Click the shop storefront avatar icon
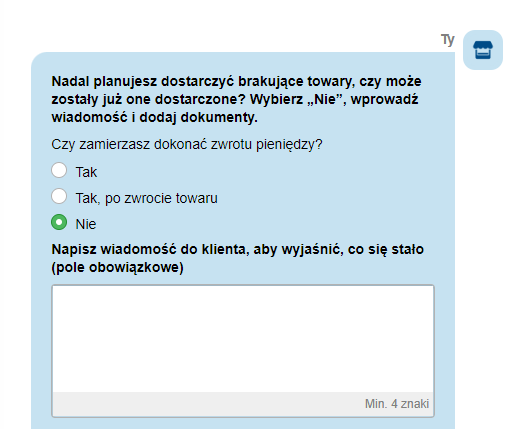Viewport: 514px width, 429px height. coord(483,50)
